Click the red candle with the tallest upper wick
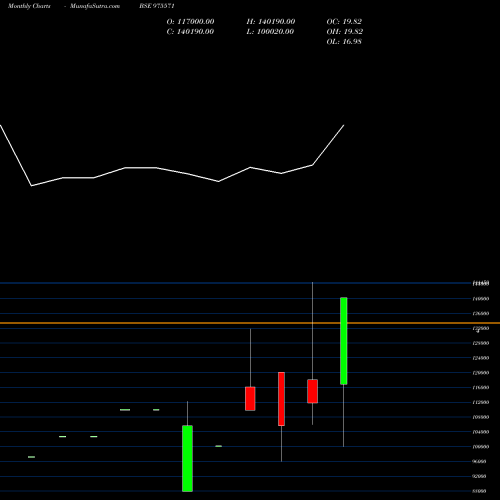 [x=312, y=391]
